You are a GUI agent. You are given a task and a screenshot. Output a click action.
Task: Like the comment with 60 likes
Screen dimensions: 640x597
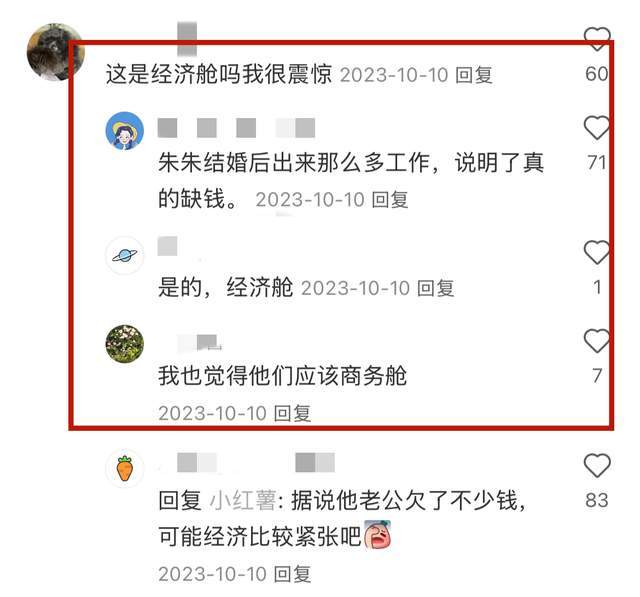point(597,39)
